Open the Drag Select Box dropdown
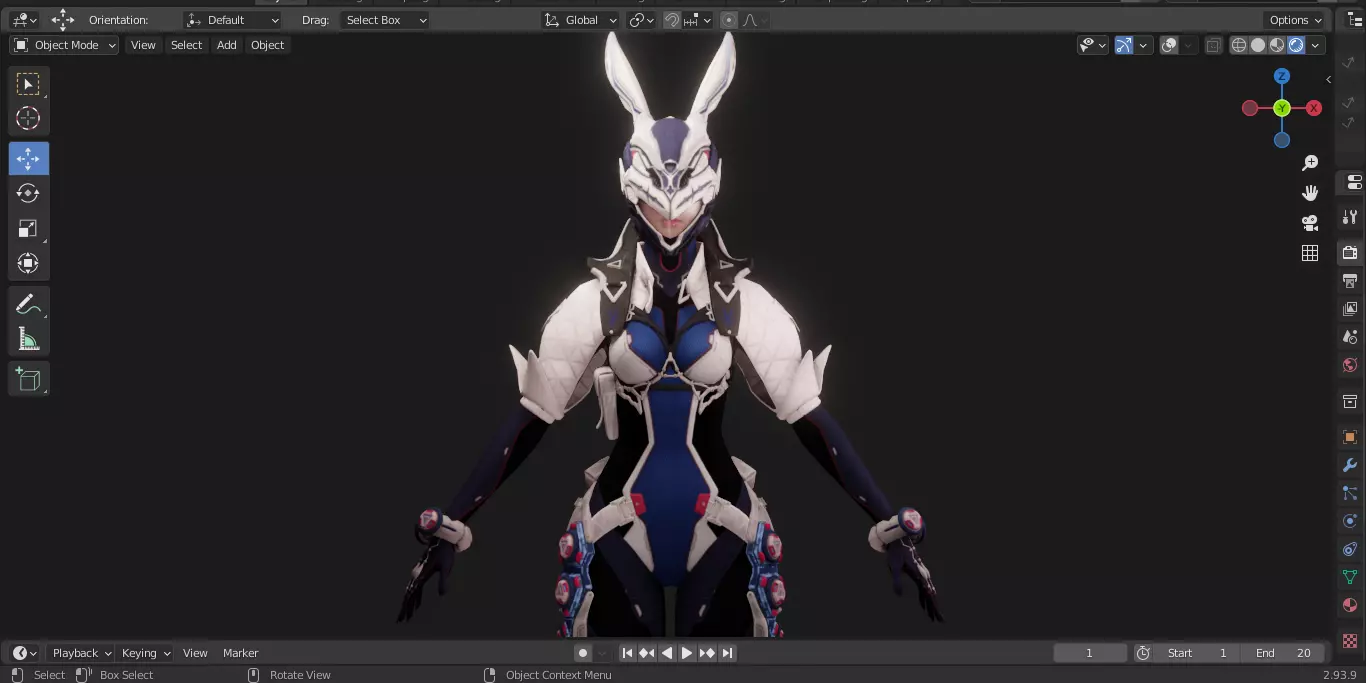This screenshot has width=1366, height=683. click(x=385, y=20)
